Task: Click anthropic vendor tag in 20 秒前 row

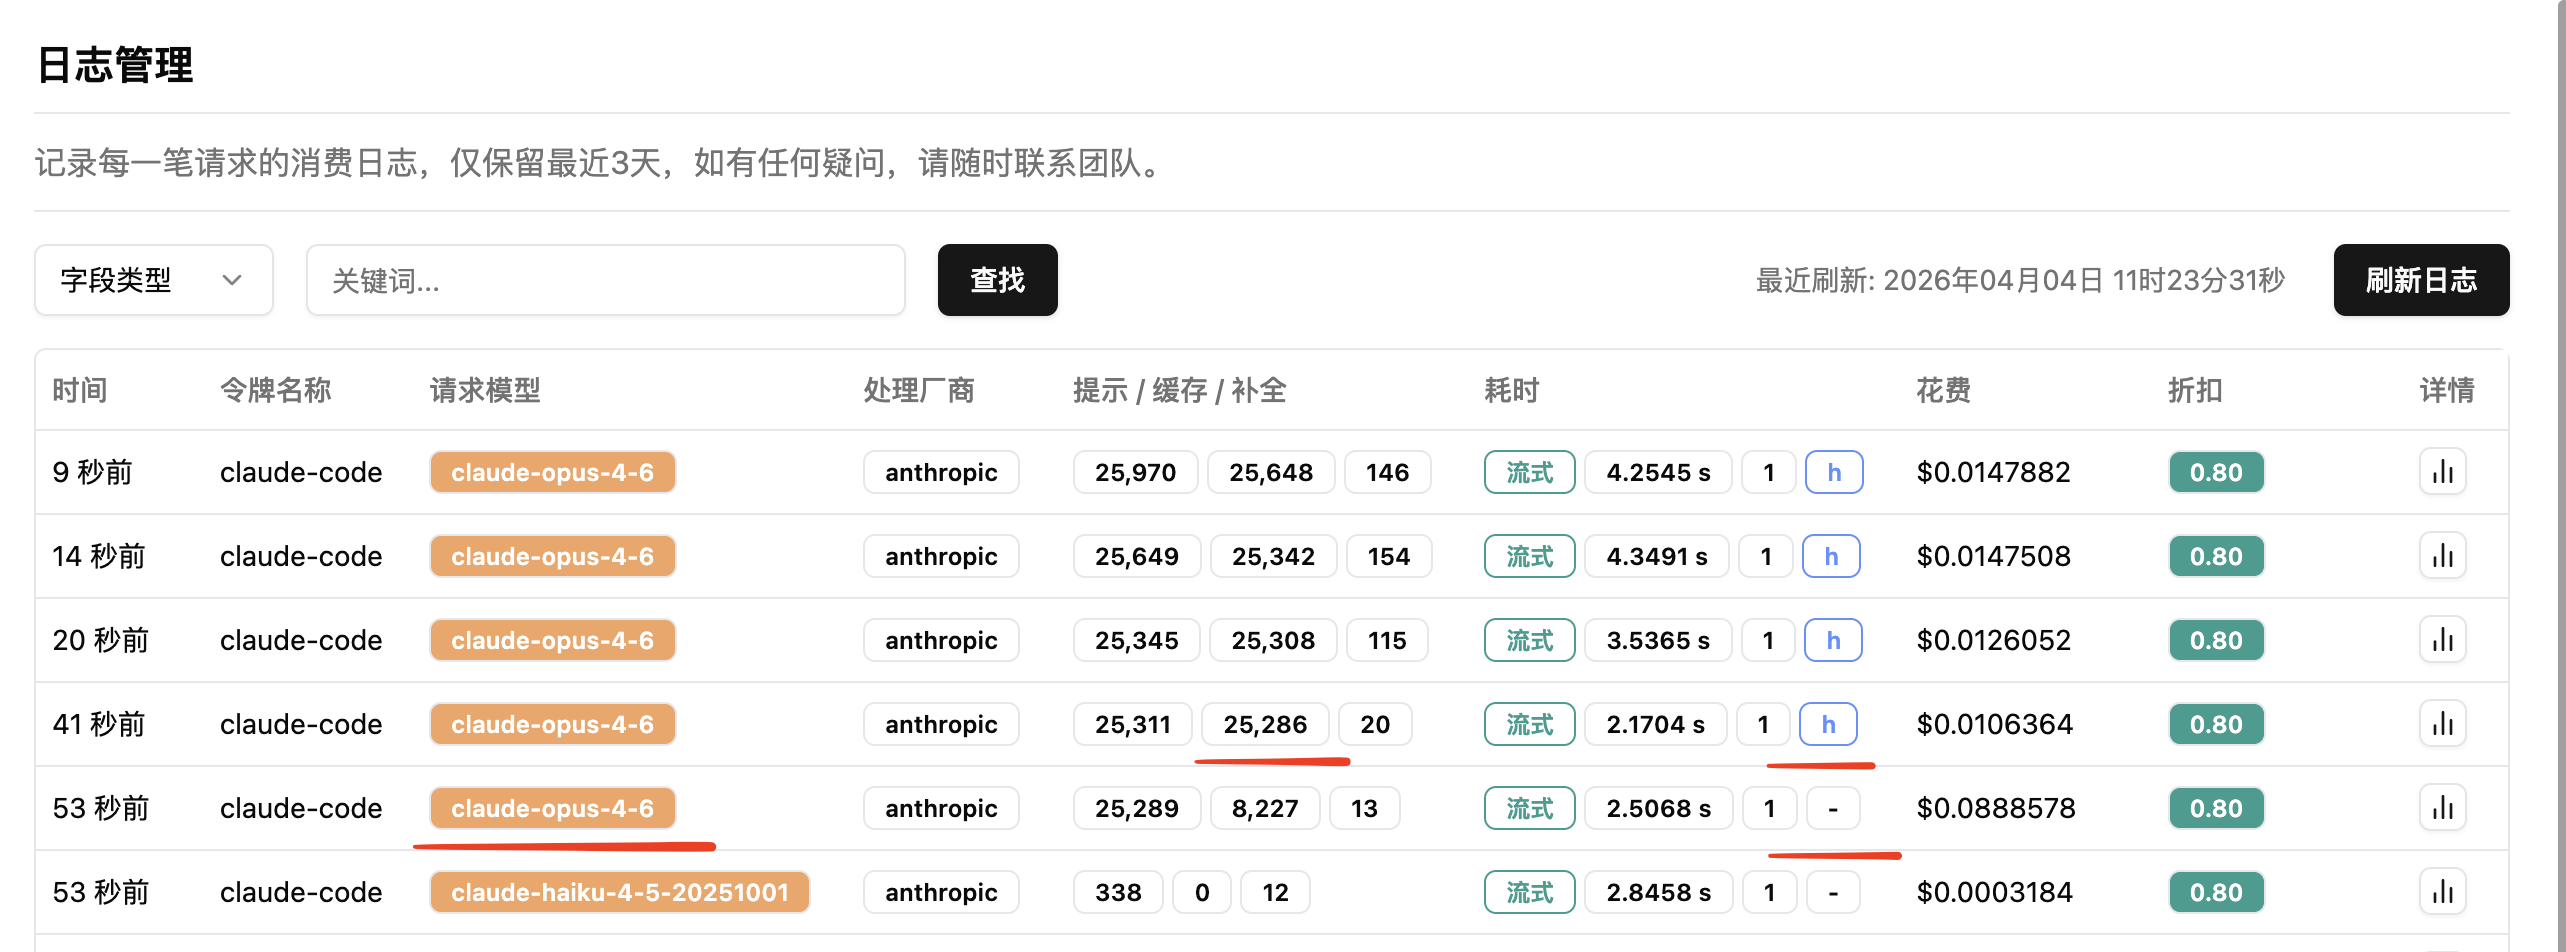Action: pos(940,640)
